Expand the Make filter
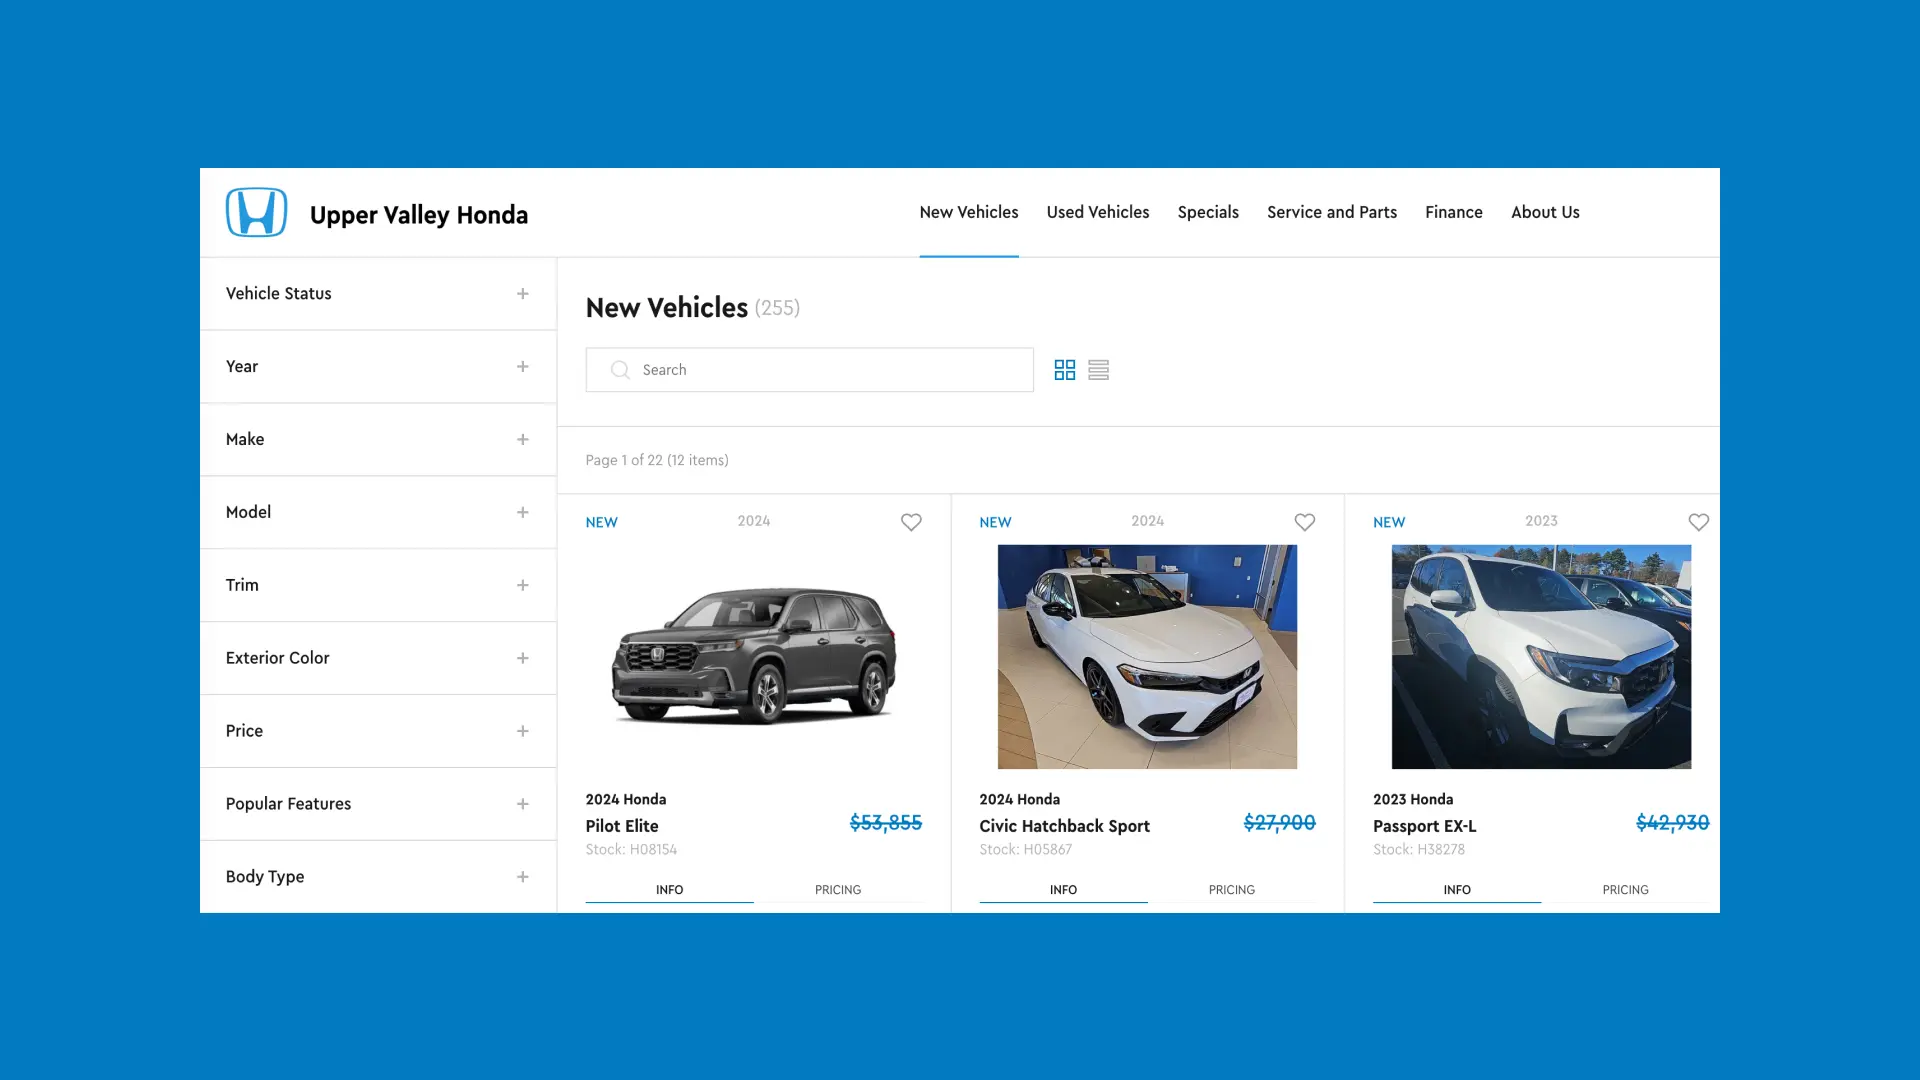The width and height of the screenshot is (1920, 1080). click(522, 439)
